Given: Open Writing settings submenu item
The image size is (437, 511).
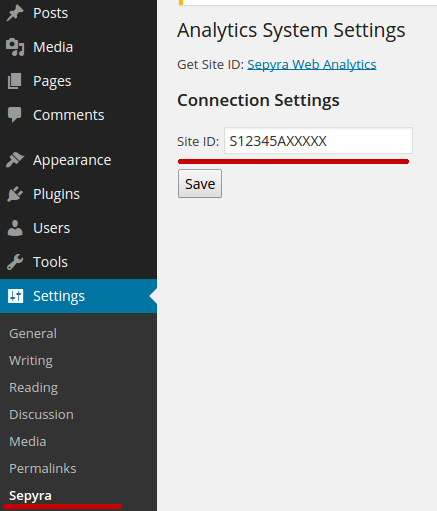Looking at the screenshot, I should click(x=31, y=361).
